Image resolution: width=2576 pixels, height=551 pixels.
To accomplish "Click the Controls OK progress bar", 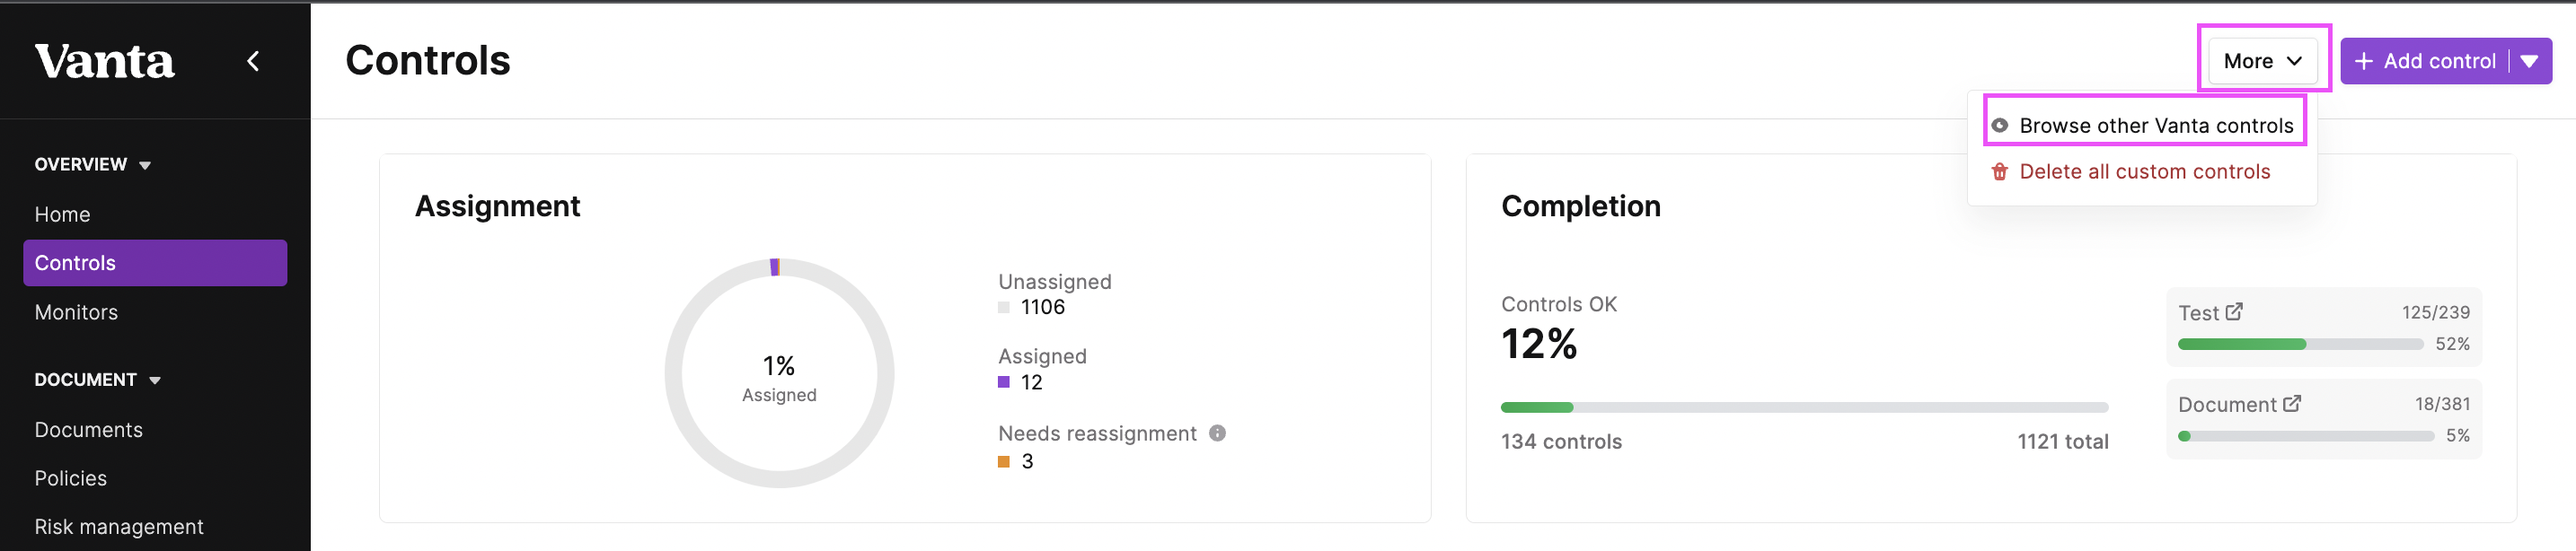I will point(1804,408).
